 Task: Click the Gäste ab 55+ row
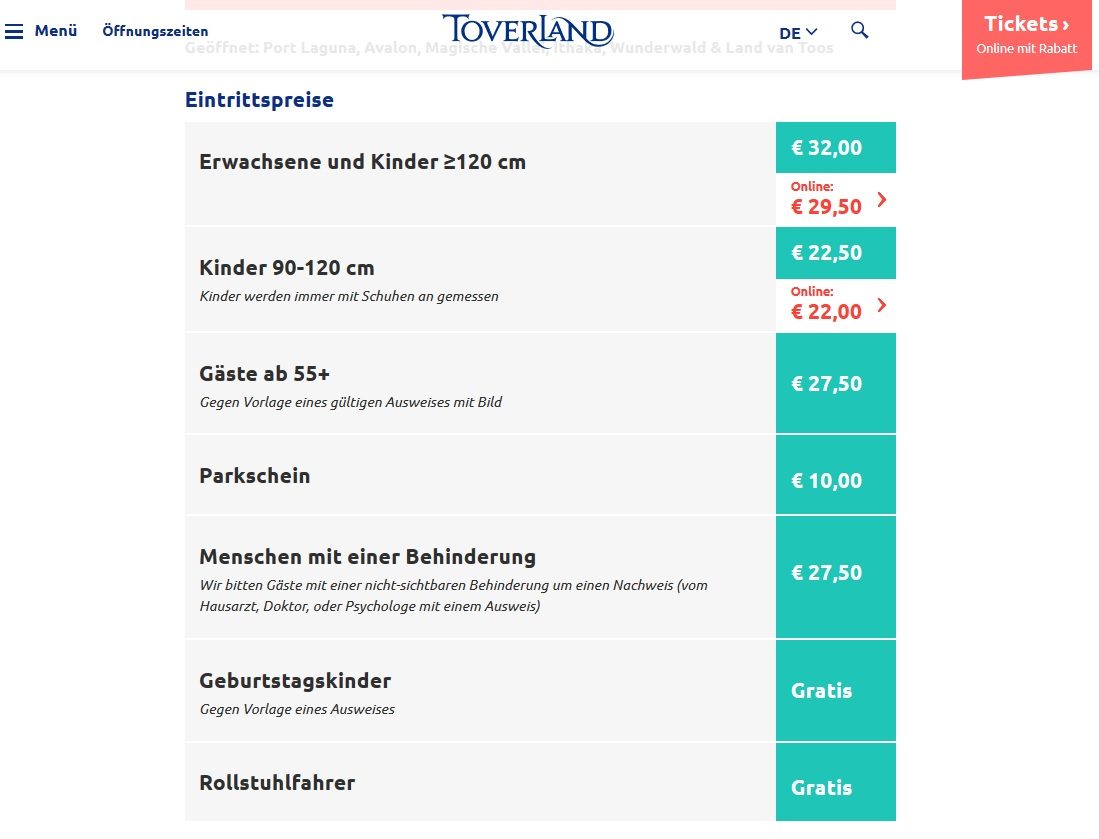tap(480, 383)
